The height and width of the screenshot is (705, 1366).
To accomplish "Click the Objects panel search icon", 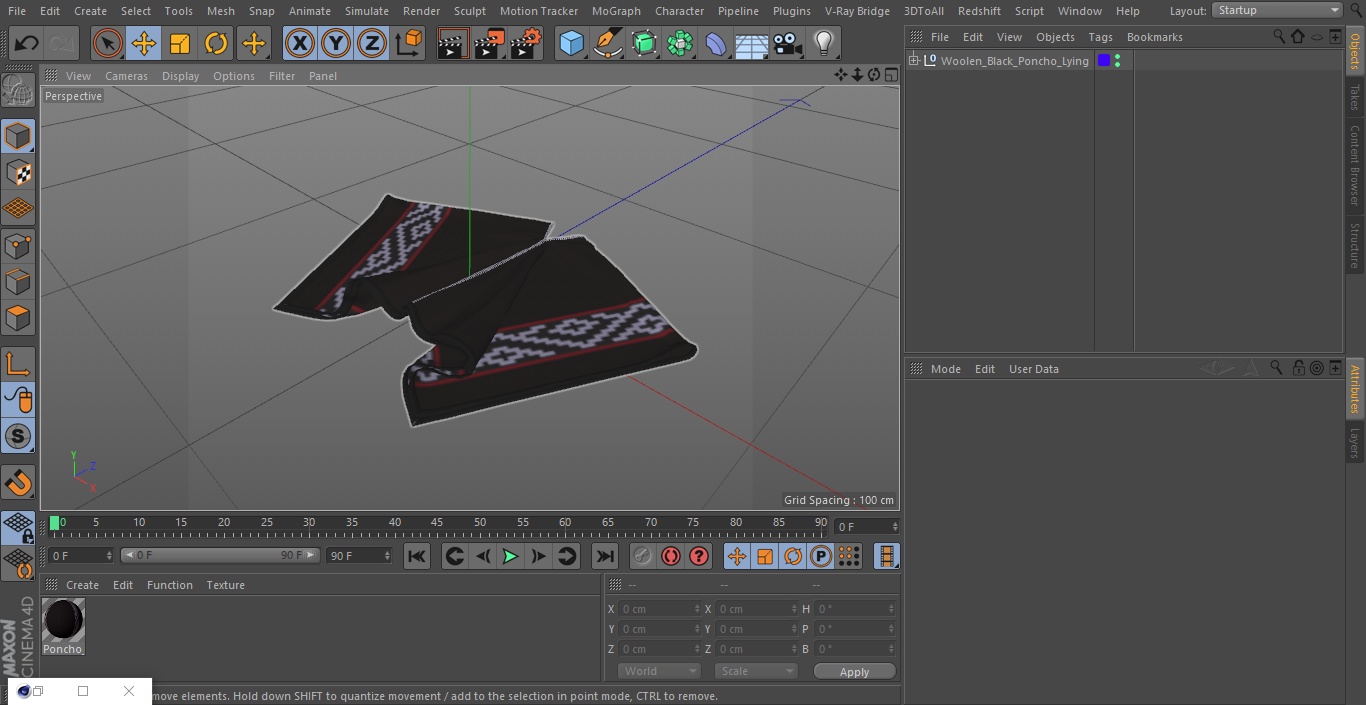I will [x=1279, y=36].
